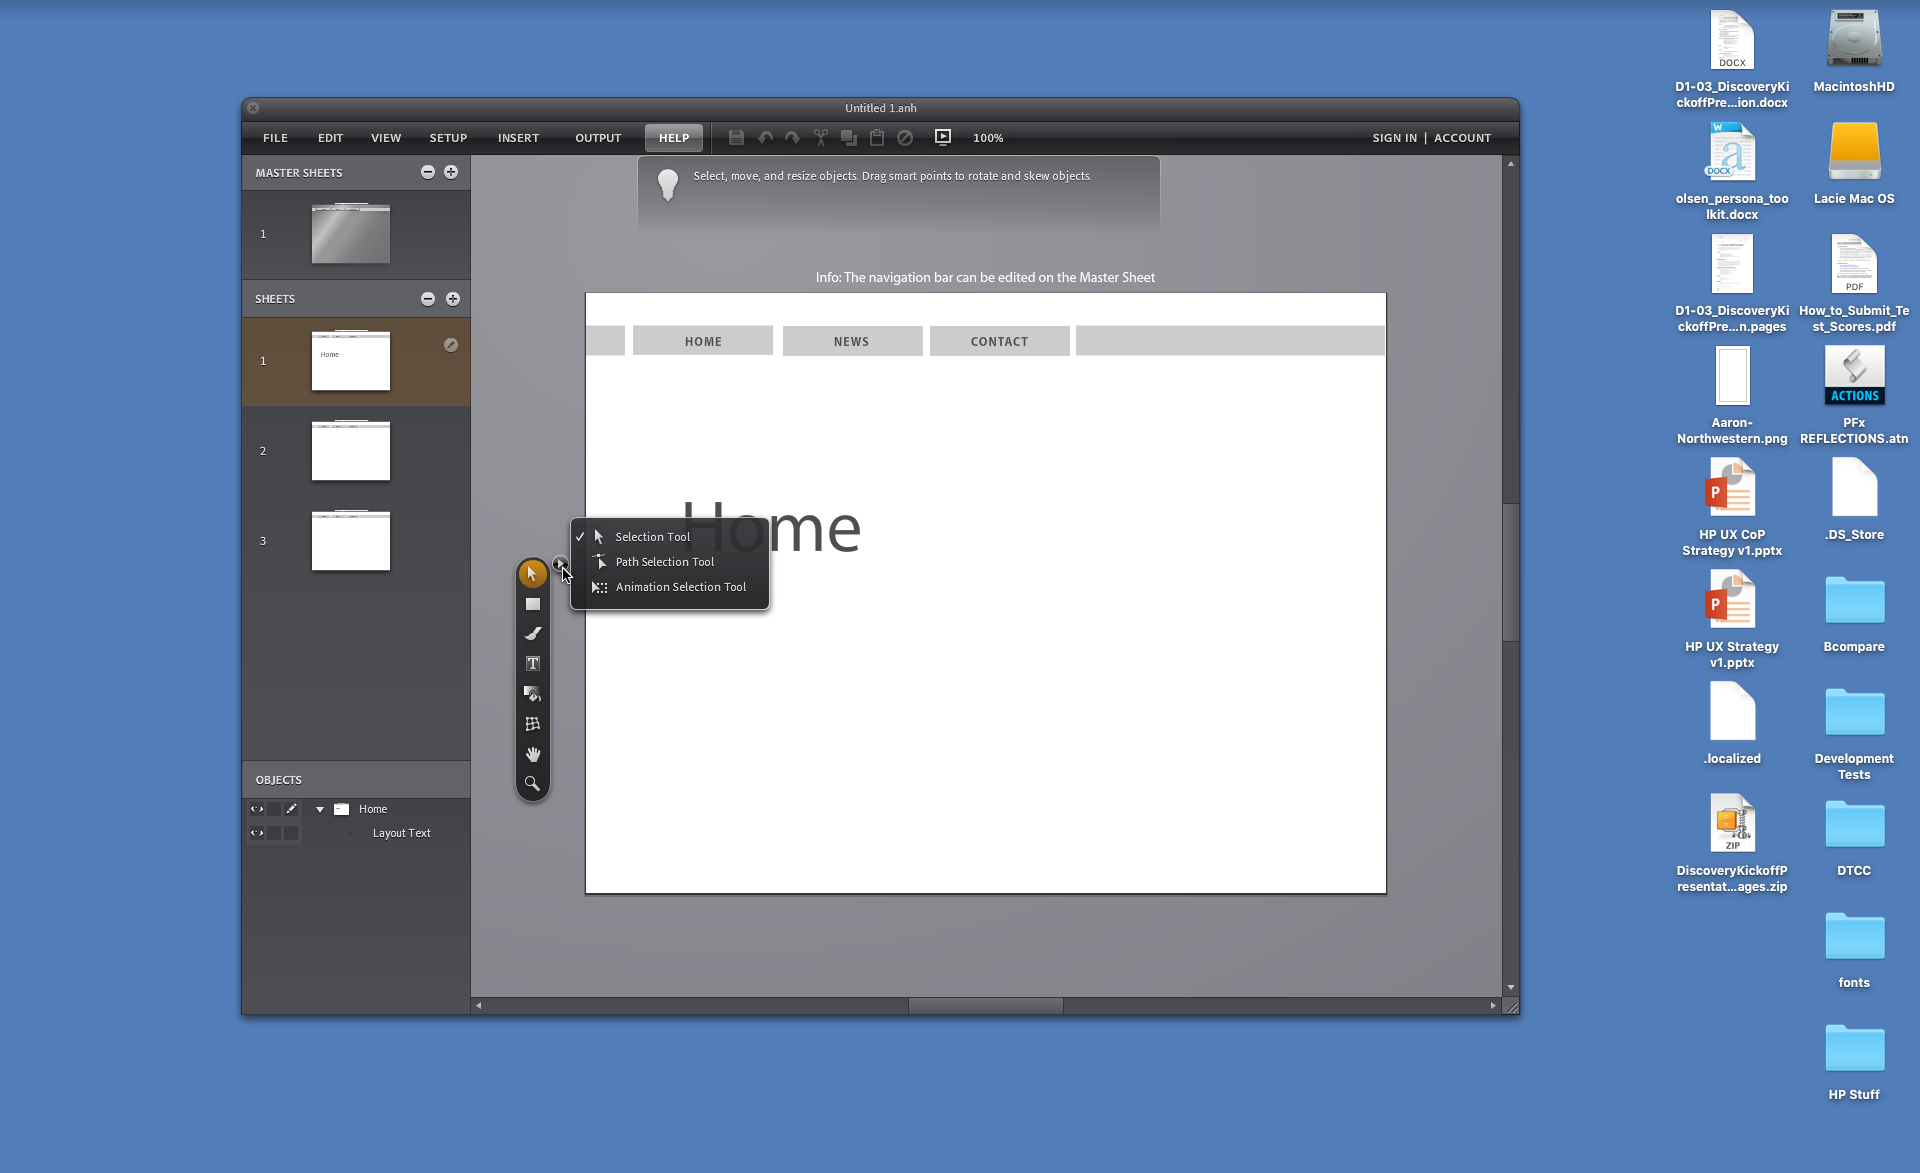
Task: Toggle the lock box beside Home object
Action: (x=274, y=809)
